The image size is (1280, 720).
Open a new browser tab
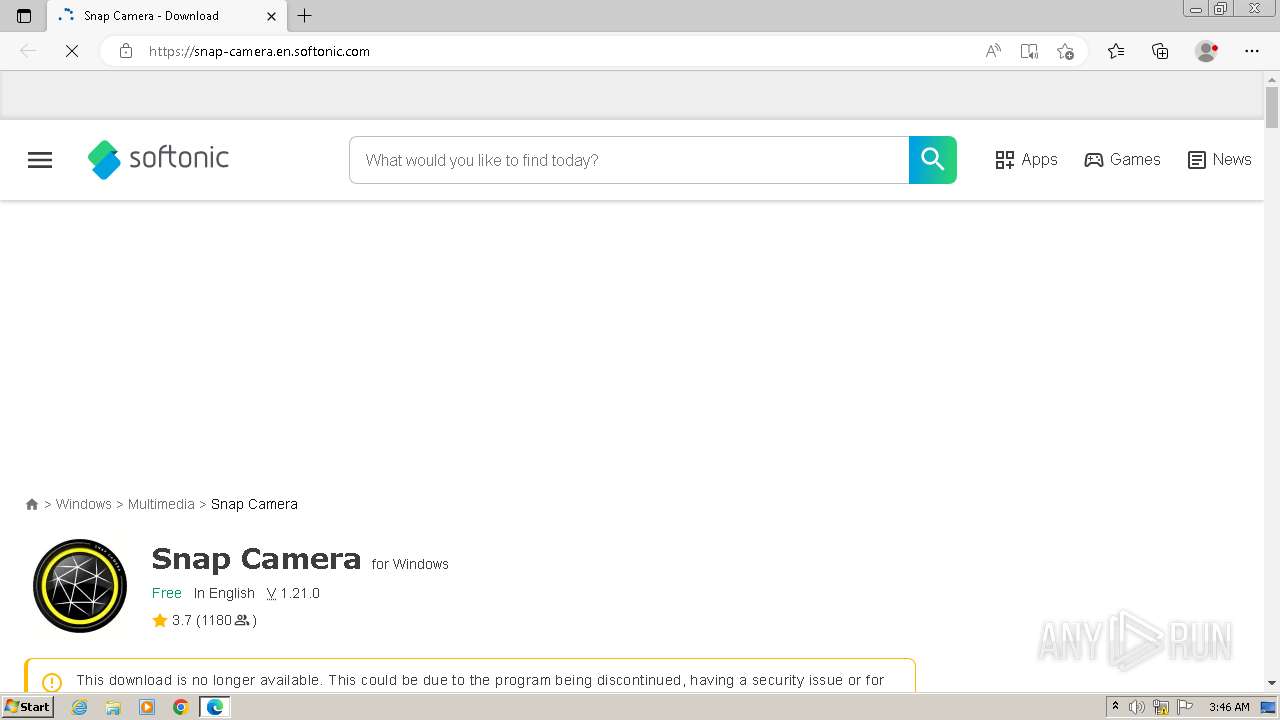tap(305, 16)
